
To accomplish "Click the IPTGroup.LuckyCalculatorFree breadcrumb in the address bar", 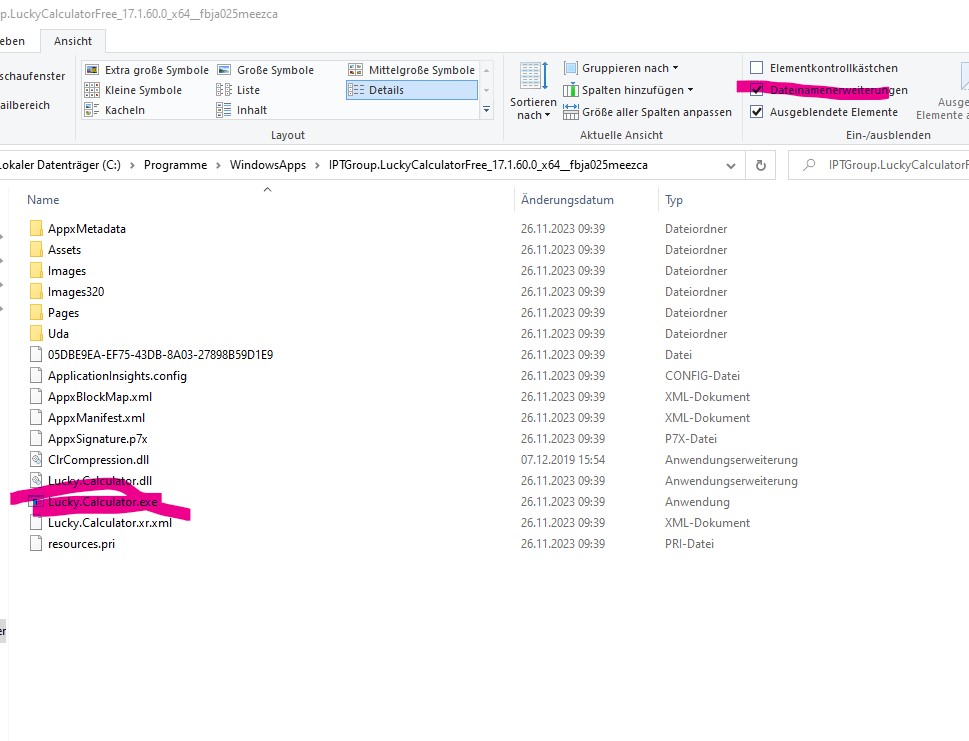I will pyautogui.click(x=488, y=165).
